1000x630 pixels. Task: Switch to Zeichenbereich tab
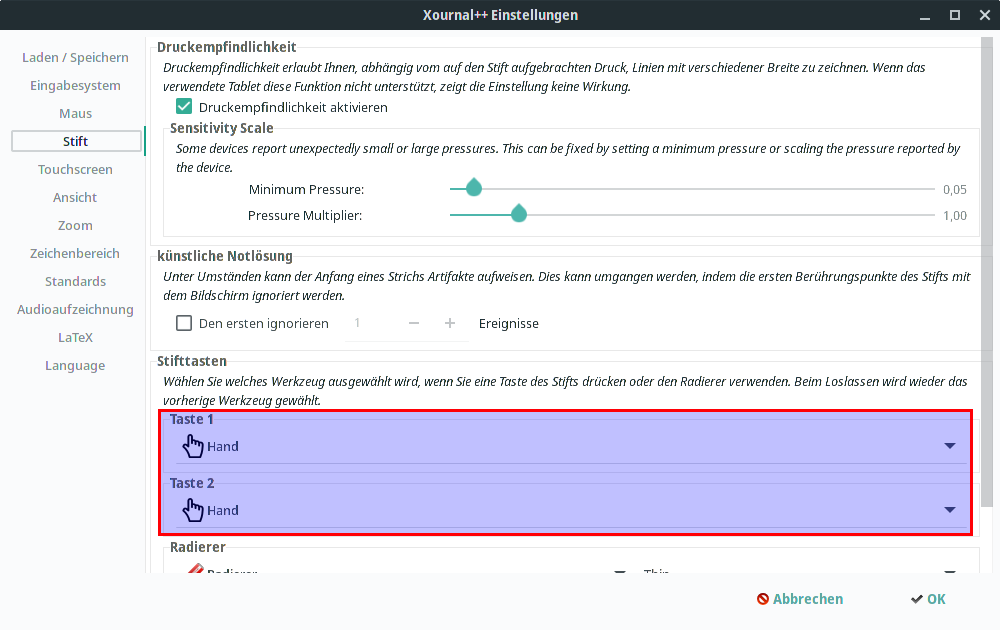coord(75,254)
